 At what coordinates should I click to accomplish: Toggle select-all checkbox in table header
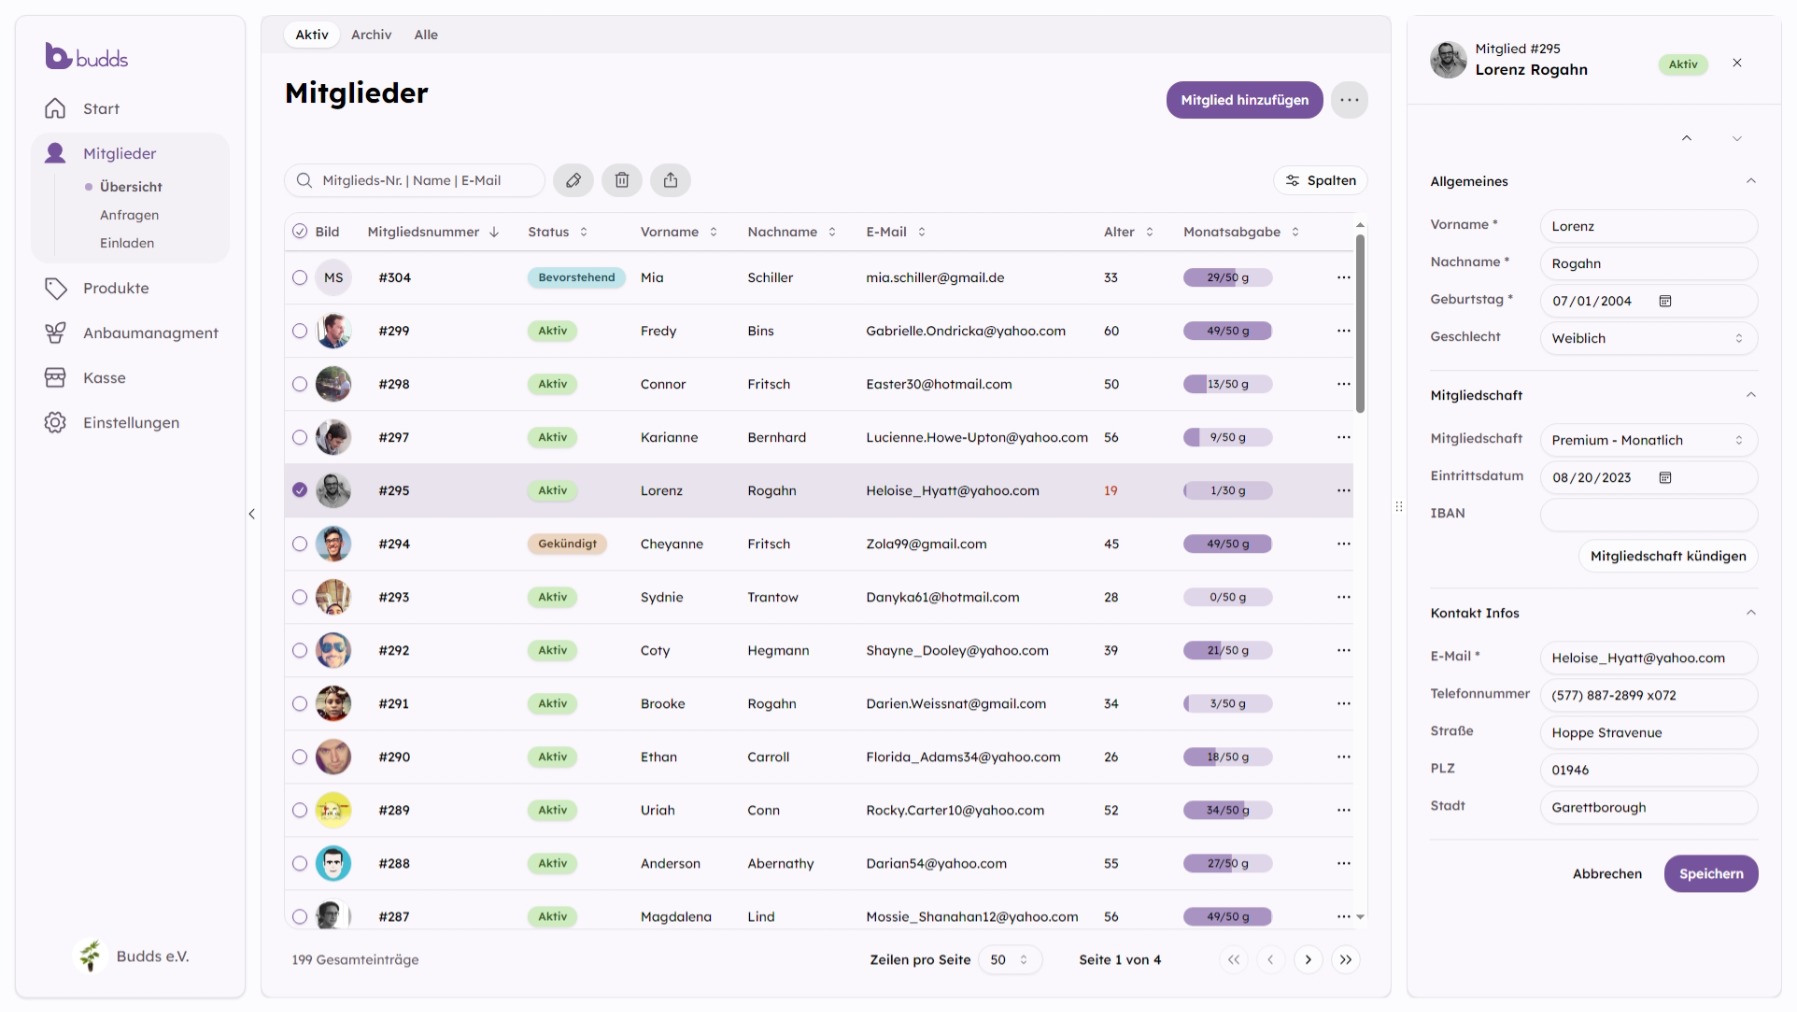pos(299,231)
